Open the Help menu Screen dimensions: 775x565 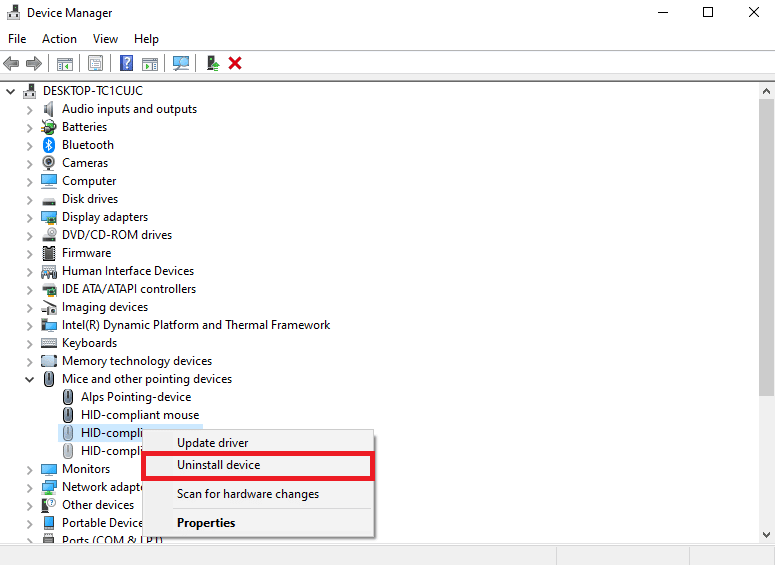pos(146,39)
